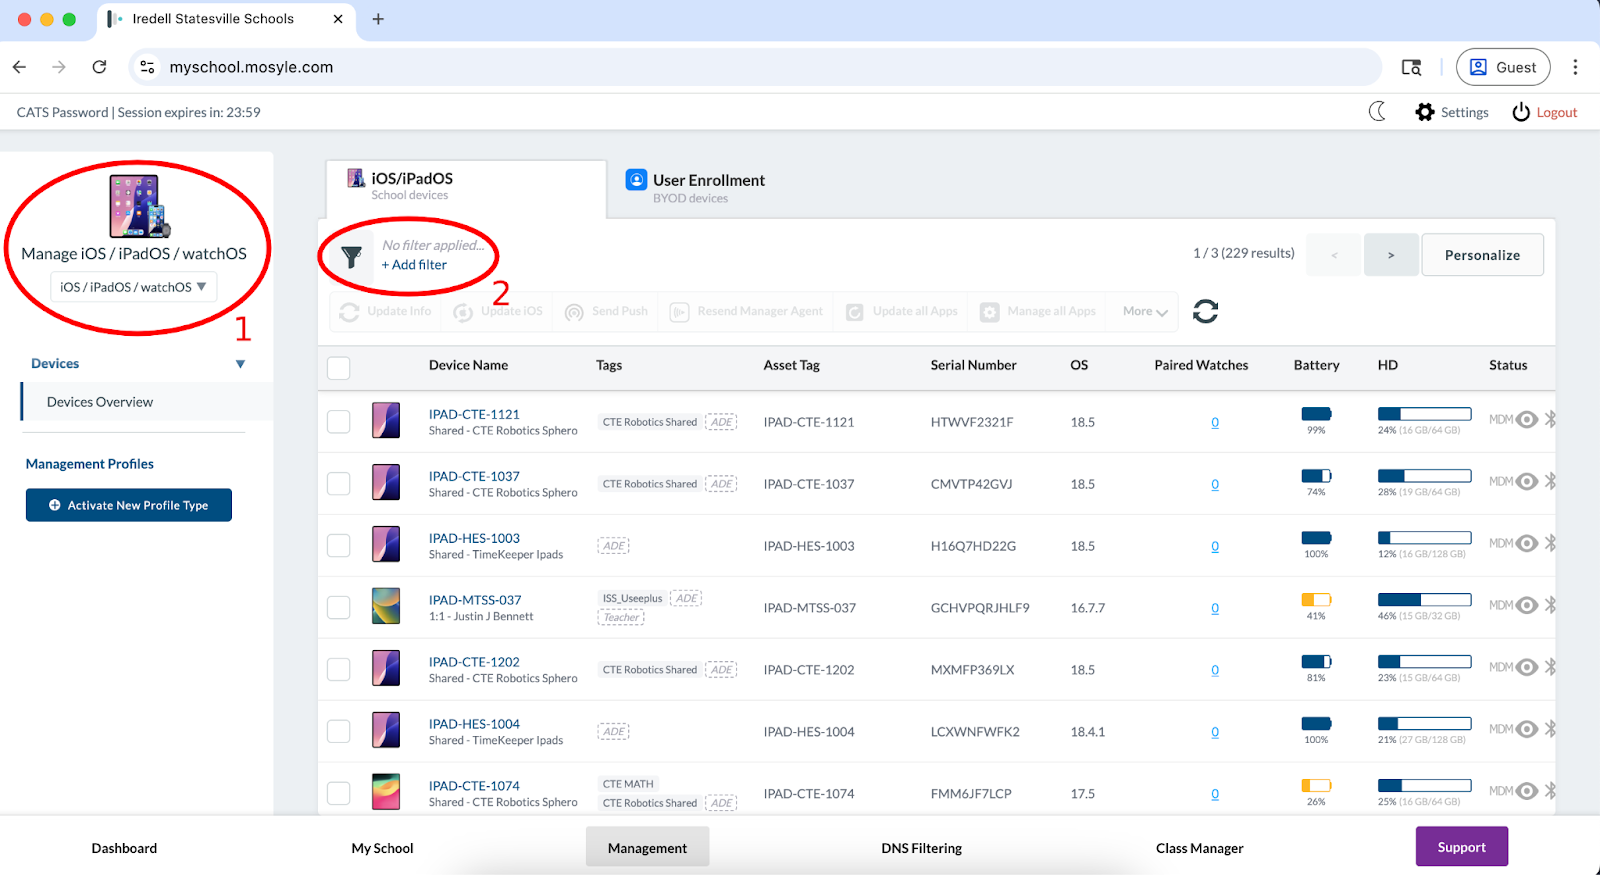This screenshot has height=875, width=1600.
Task: Check the IPAD-CTE-1121 row checkbox
Action: click(x=339, y=421)
